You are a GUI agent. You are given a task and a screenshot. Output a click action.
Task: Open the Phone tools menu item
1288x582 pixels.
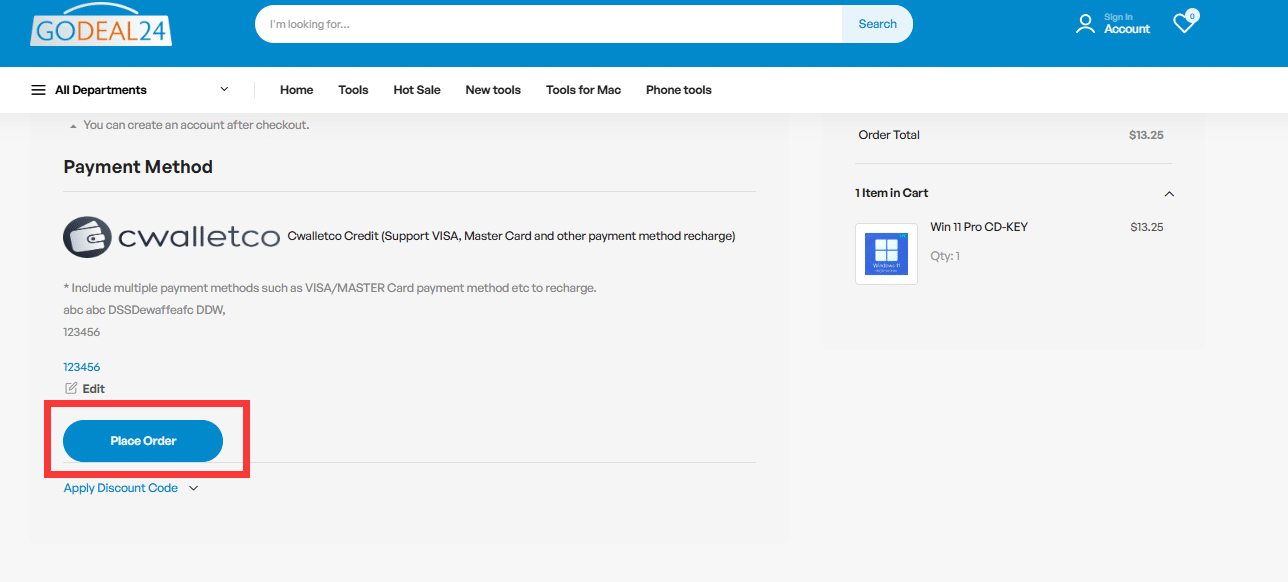(x=679, y=90)
